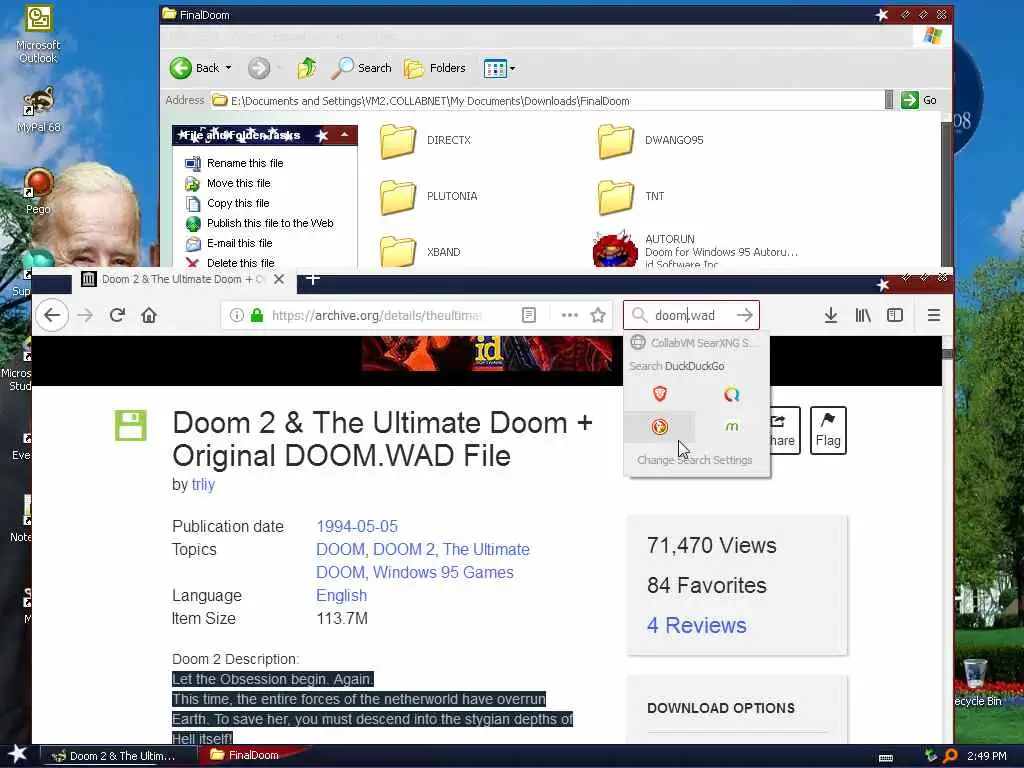Open the browser library icon

(863, 315)
